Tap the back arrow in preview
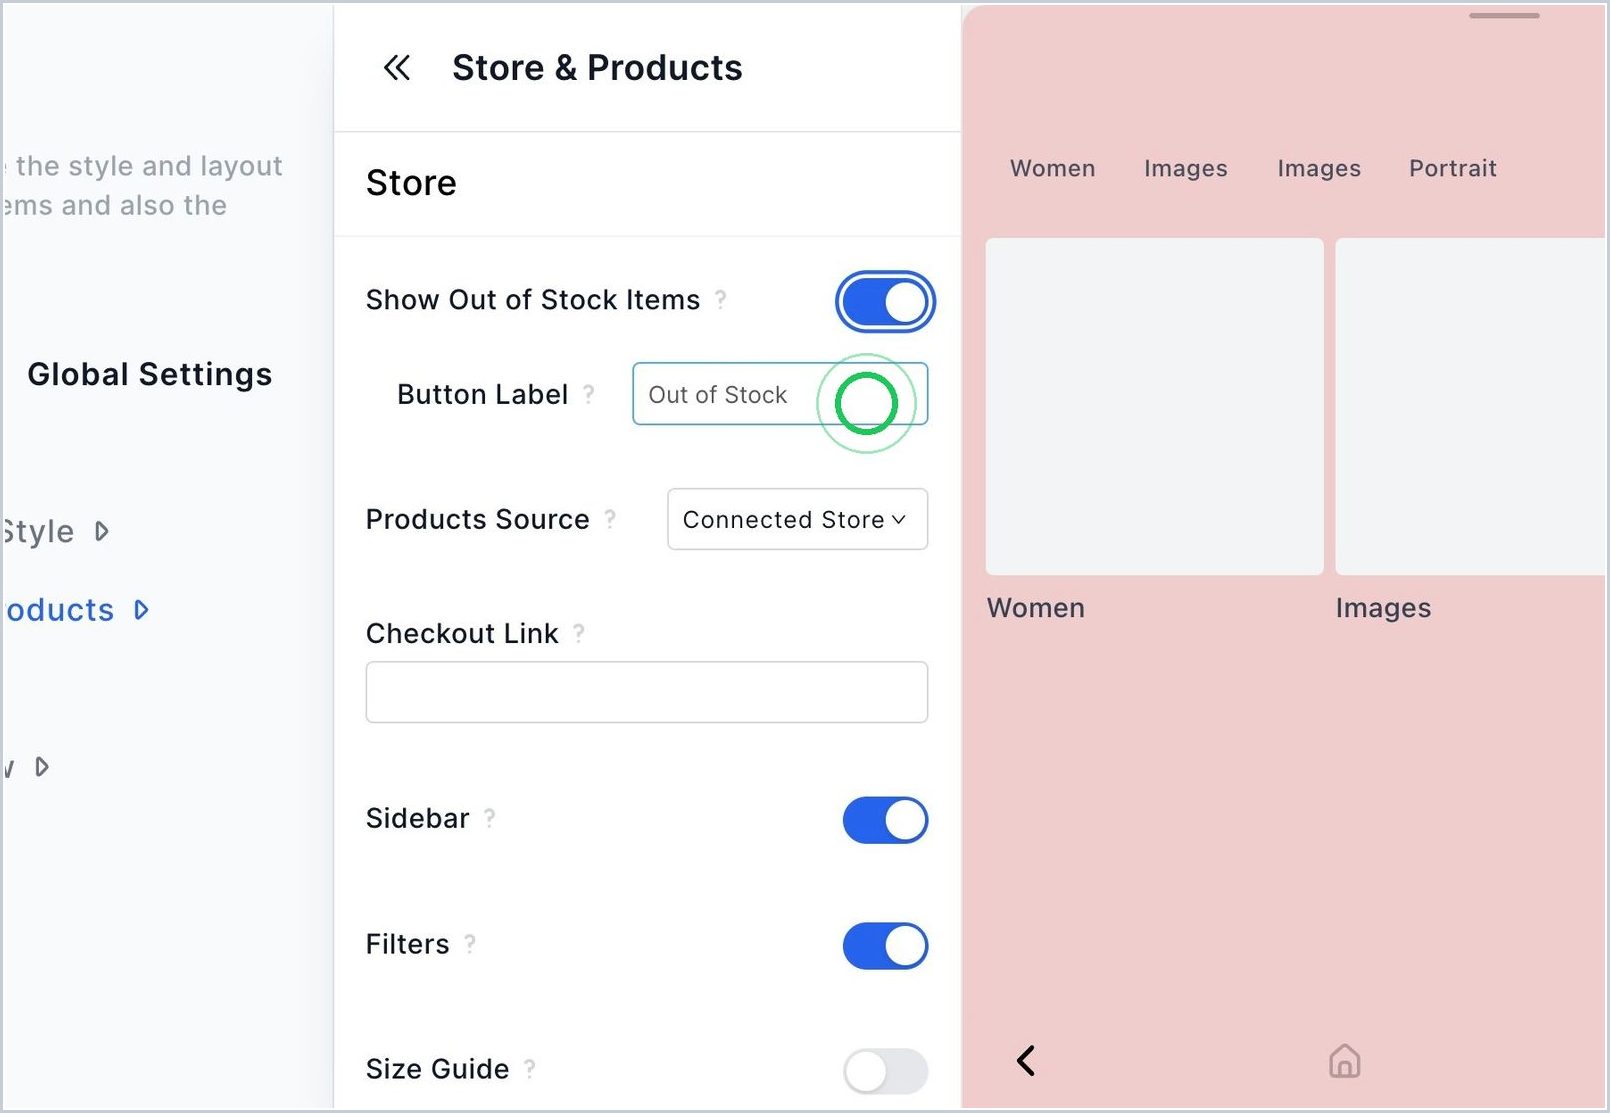Viewport: 1610px width, 1113px height. (x=1026, y=1061)
